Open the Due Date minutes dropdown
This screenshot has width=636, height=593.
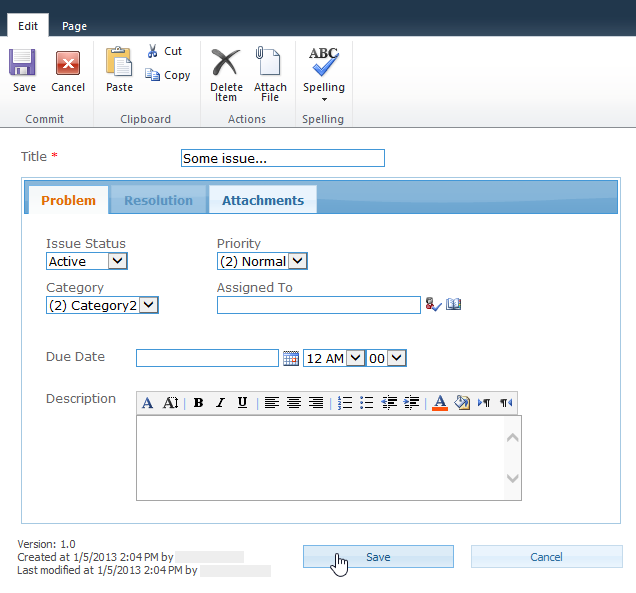pyautogui.click(x=386, y=358)
